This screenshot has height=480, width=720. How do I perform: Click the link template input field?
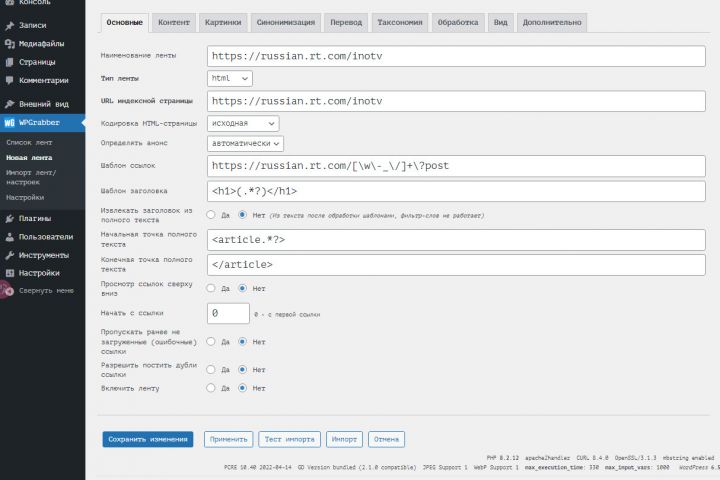click(456, 166)
